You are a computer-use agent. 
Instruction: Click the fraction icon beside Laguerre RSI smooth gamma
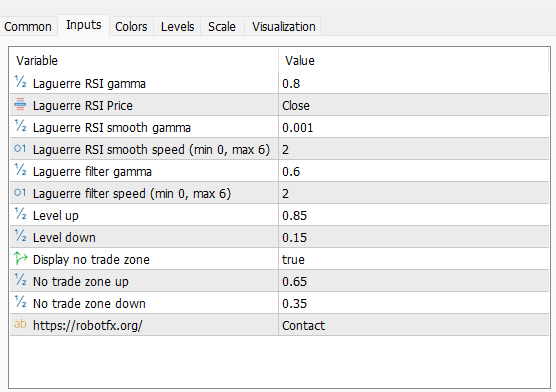click(x=20, y=126)
